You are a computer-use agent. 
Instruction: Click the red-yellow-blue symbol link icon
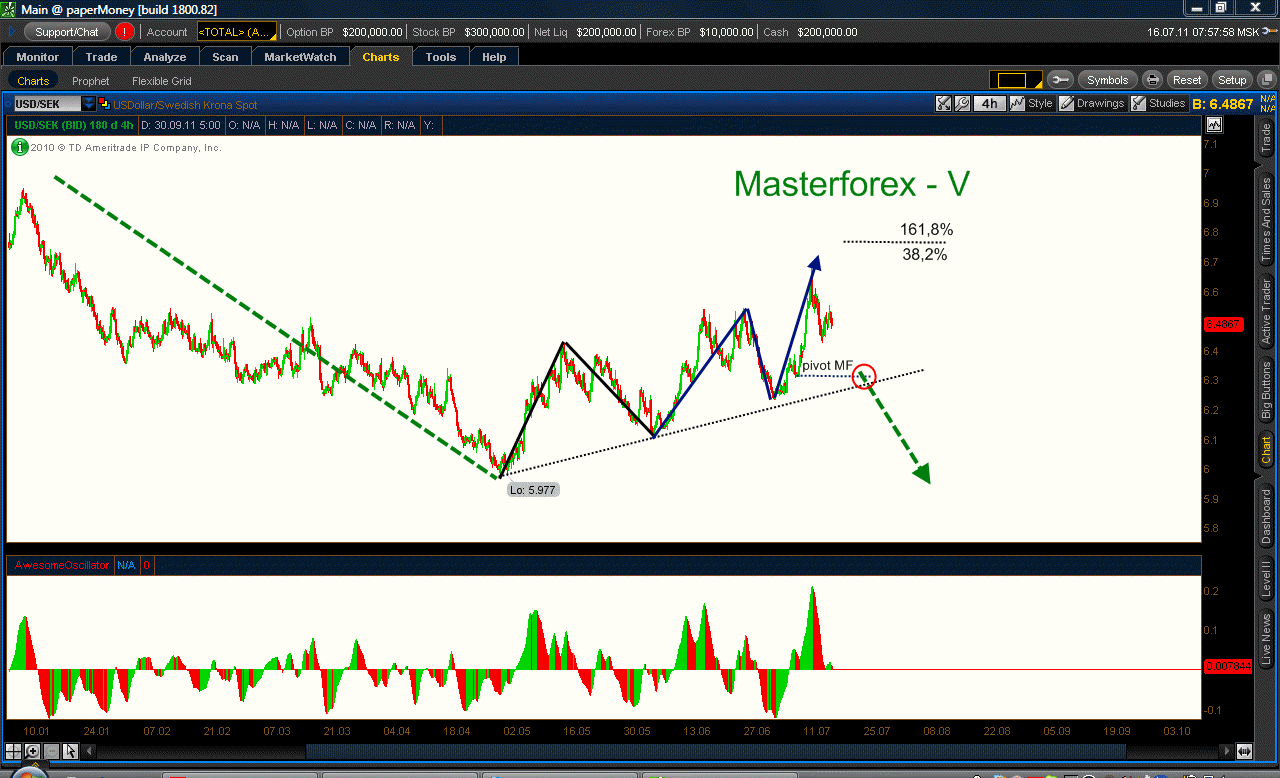(104, 104)
